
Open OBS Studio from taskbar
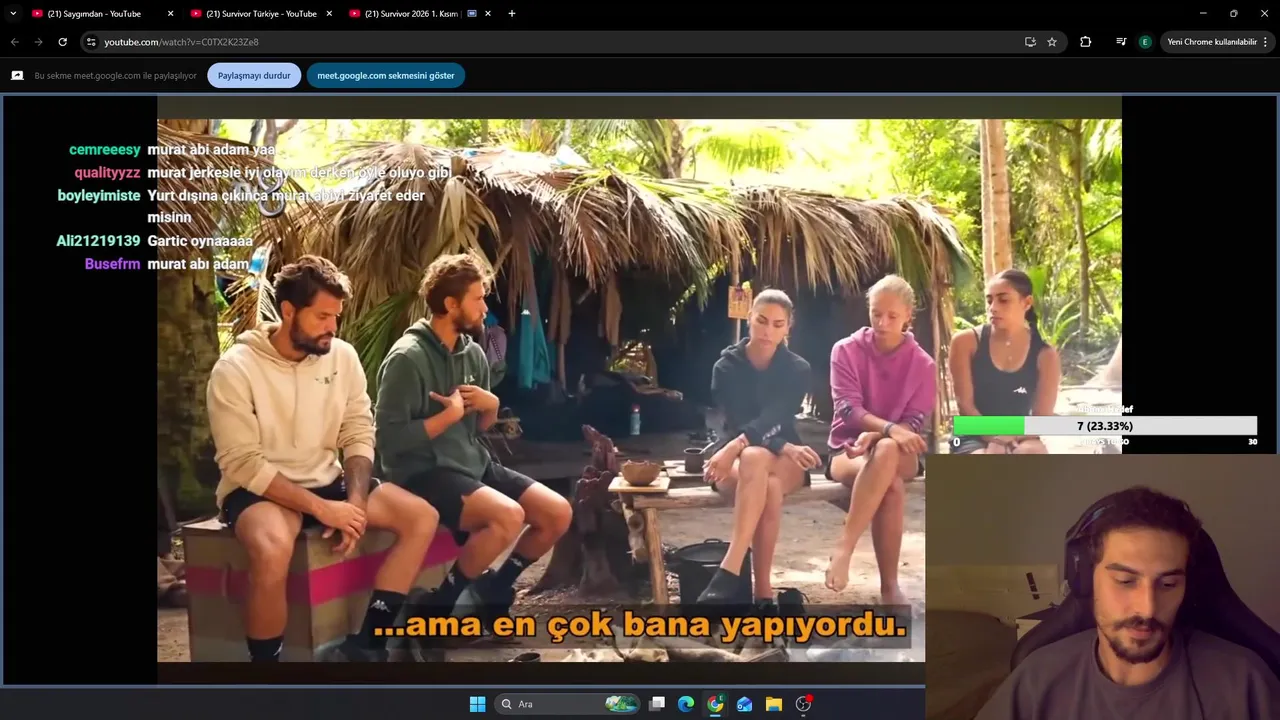(803, 704)
